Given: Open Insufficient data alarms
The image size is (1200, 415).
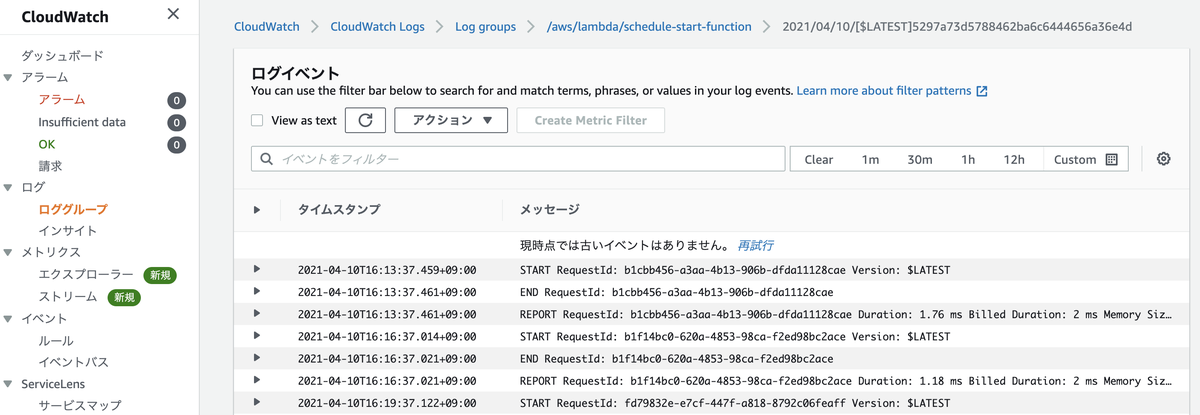Looking at the screenshot, I should click(x=82, y=122).
